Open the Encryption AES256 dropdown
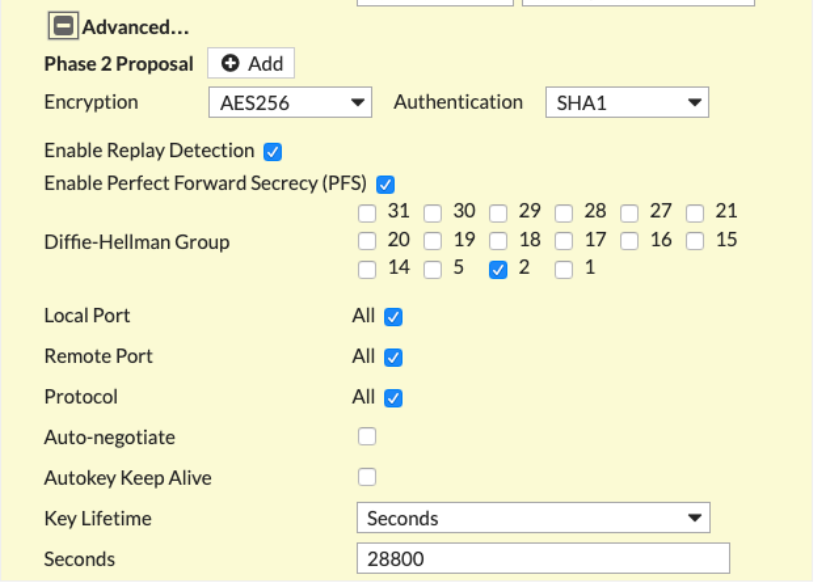Screen dimensions: 822x584 [x=290, y=103]
